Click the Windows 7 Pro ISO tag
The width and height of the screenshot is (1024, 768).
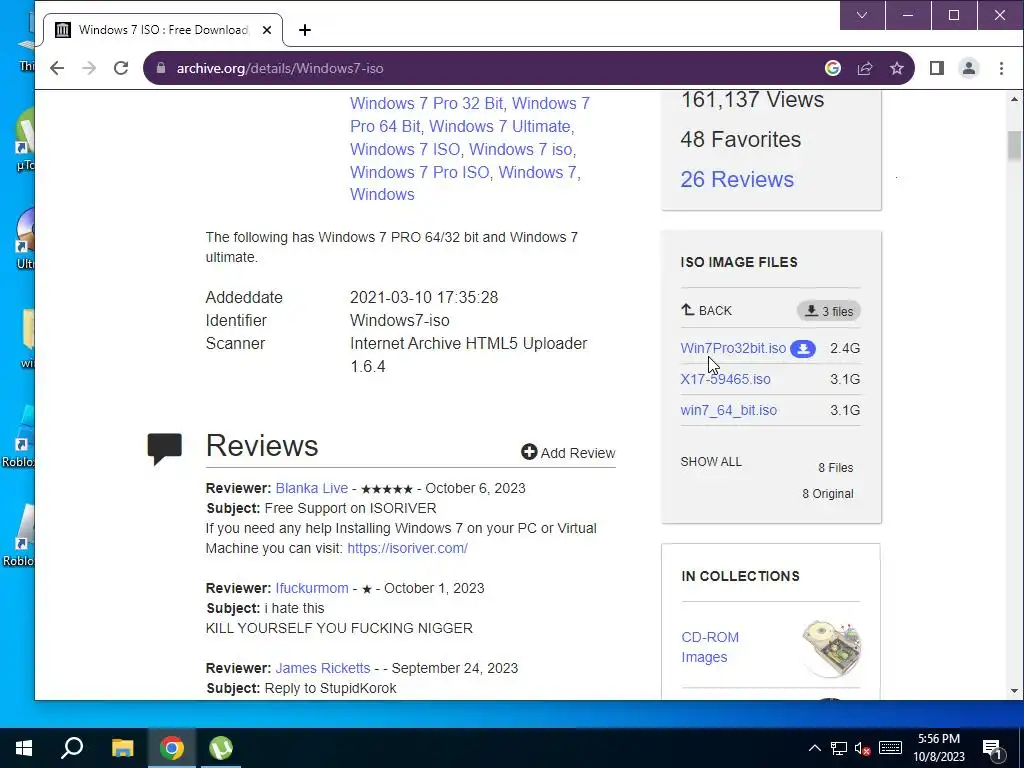point(419,172)
